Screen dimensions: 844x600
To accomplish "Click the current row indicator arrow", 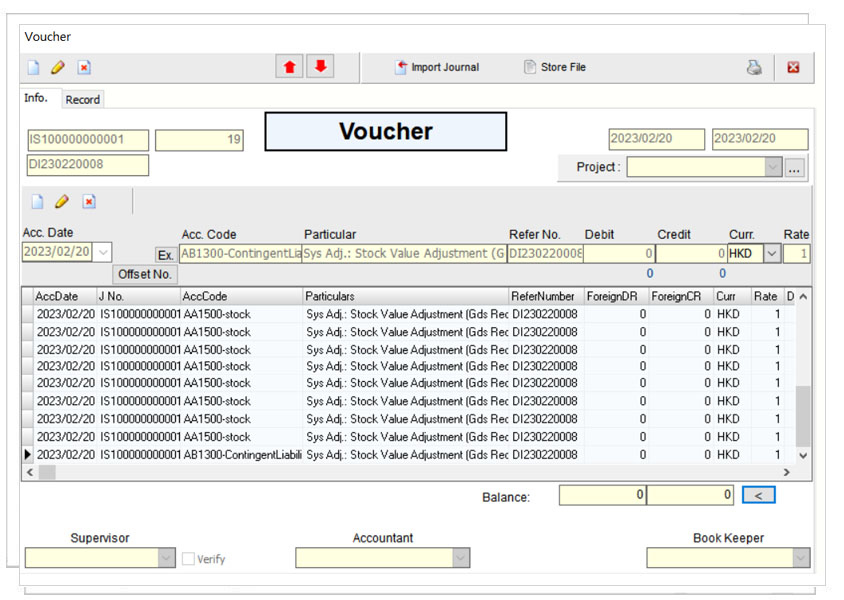I will click(28, 455).
